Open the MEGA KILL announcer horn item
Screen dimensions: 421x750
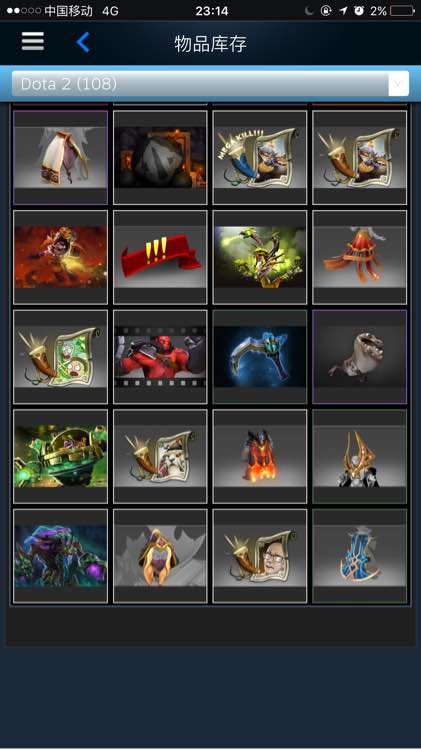(260, 158)
